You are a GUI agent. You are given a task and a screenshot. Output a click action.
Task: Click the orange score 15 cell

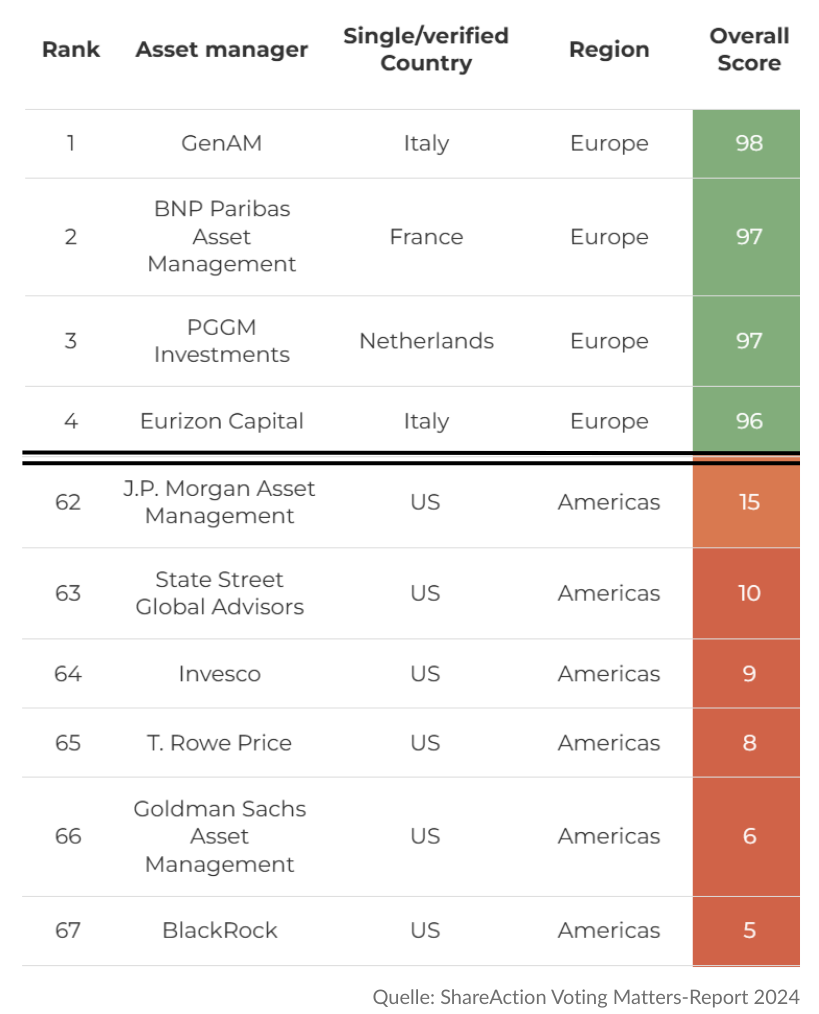749,502
